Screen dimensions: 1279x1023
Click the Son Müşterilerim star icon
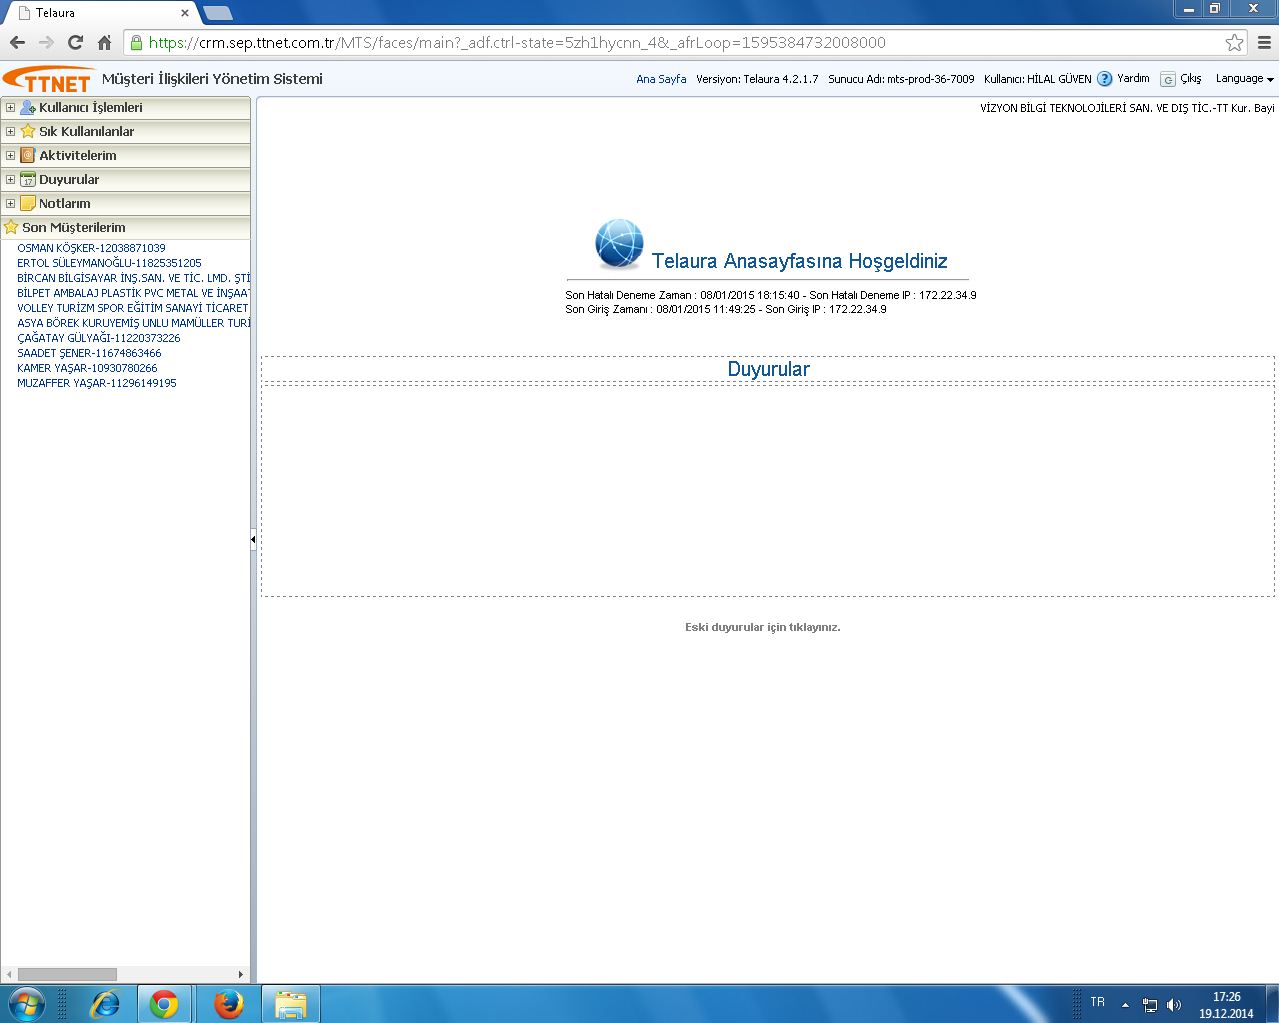11,227
